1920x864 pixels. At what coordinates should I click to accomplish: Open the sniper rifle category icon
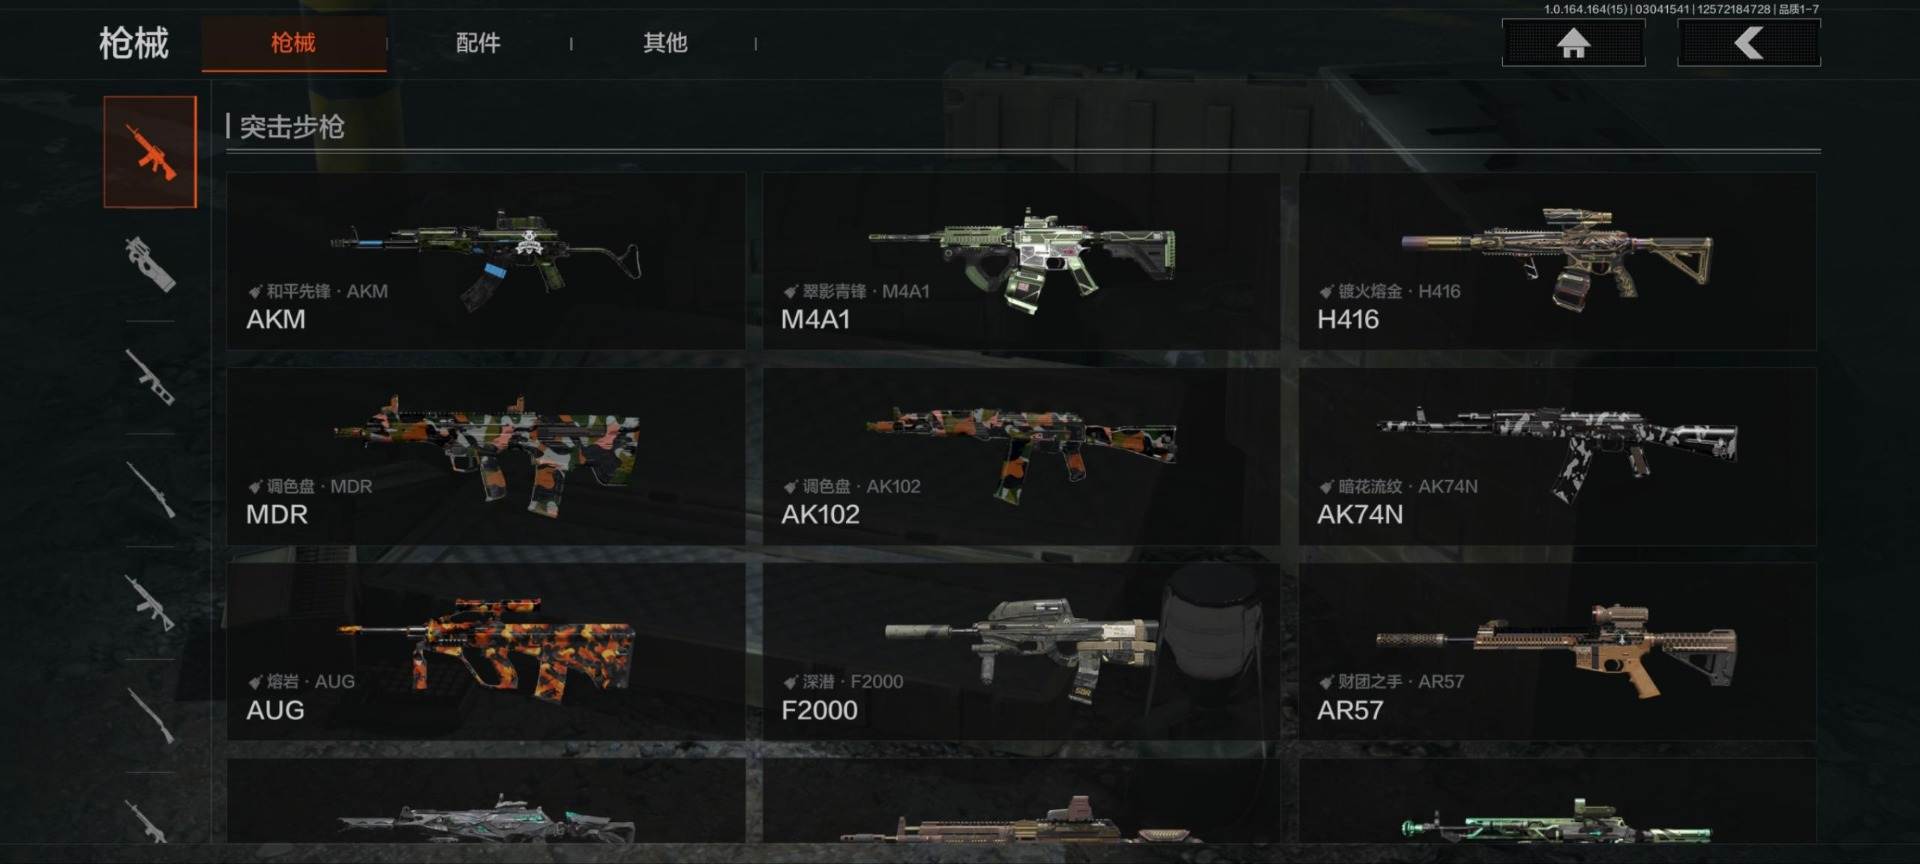pyautogui.click(x=150, y=490)
